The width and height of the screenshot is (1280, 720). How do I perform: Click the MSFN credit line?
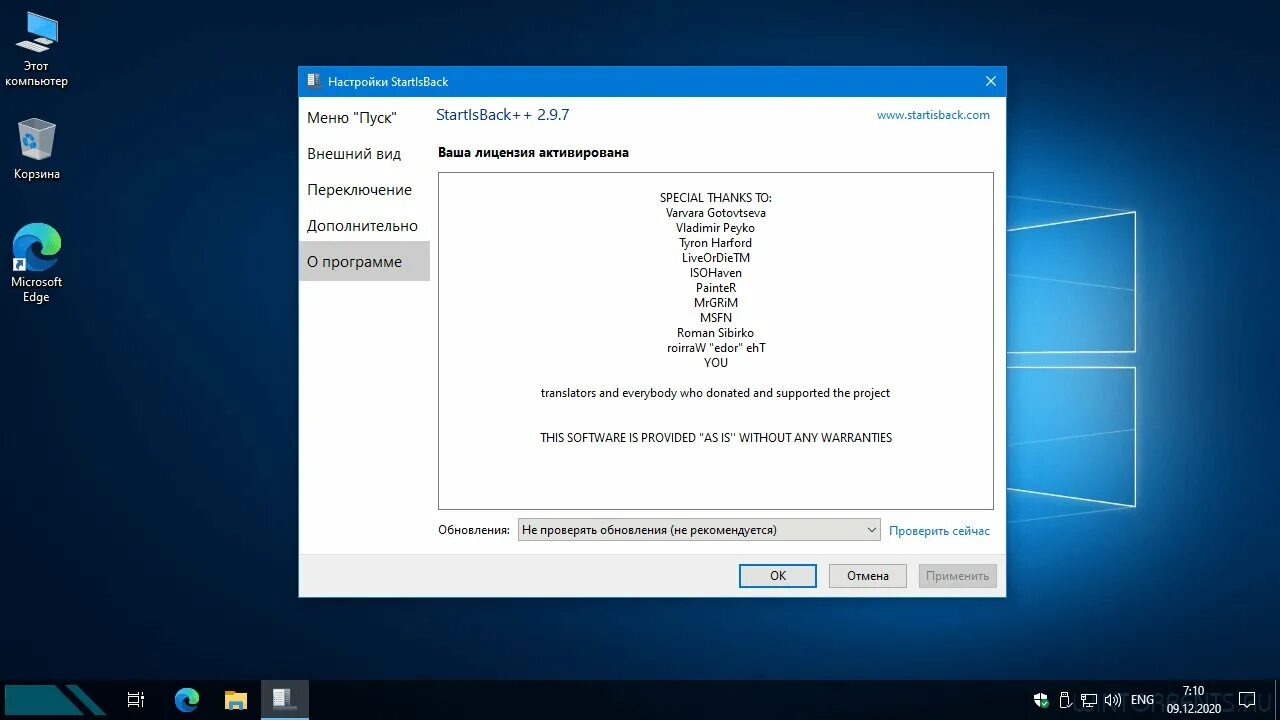716,318
